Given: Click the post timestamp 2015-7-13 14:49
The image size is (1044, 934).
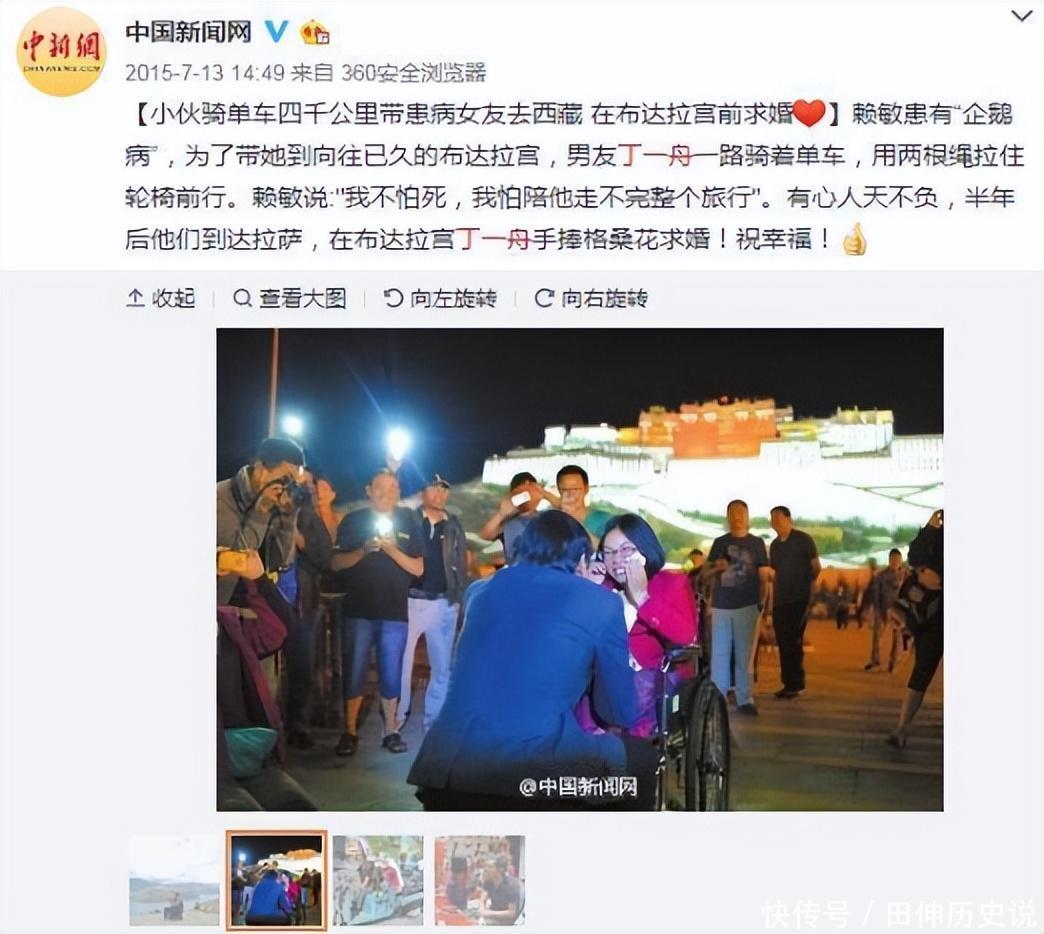Looking at the screenshot, I should (205, 73).
